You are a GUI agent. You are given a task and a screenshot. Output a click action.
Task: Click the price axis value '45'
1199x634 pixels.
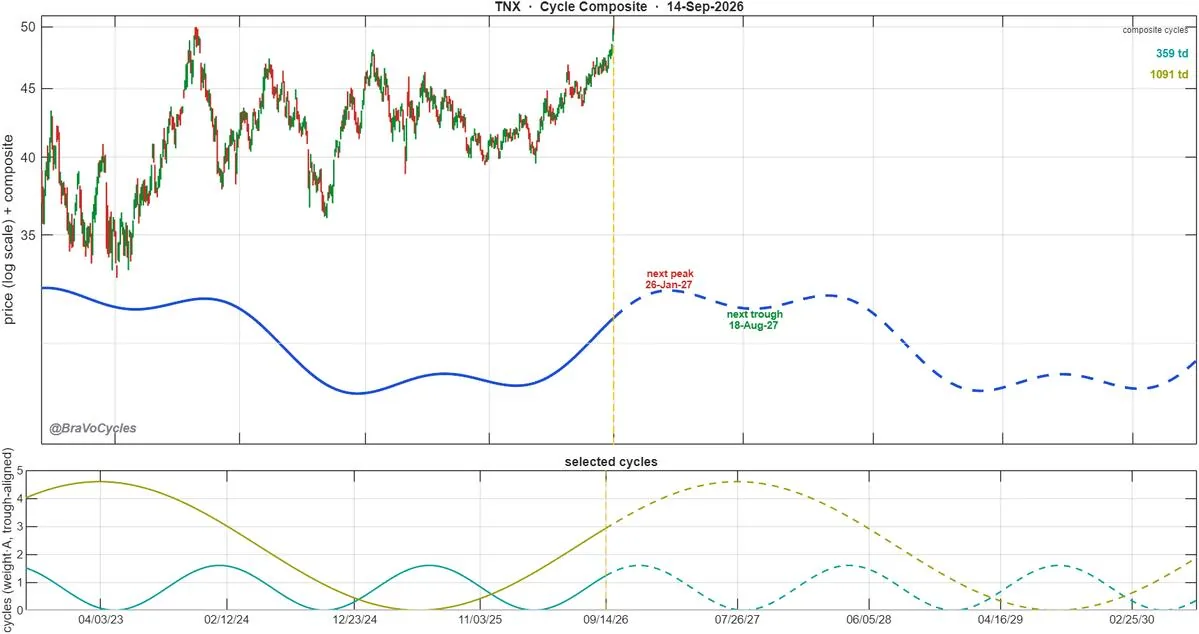coord(28,89)
